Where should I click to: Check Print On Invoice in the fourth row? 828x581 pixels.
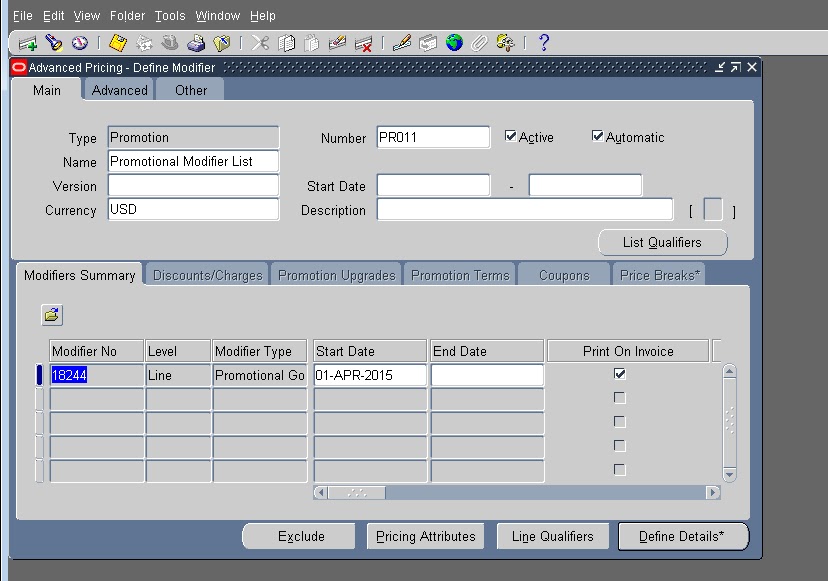click(620, 446)
